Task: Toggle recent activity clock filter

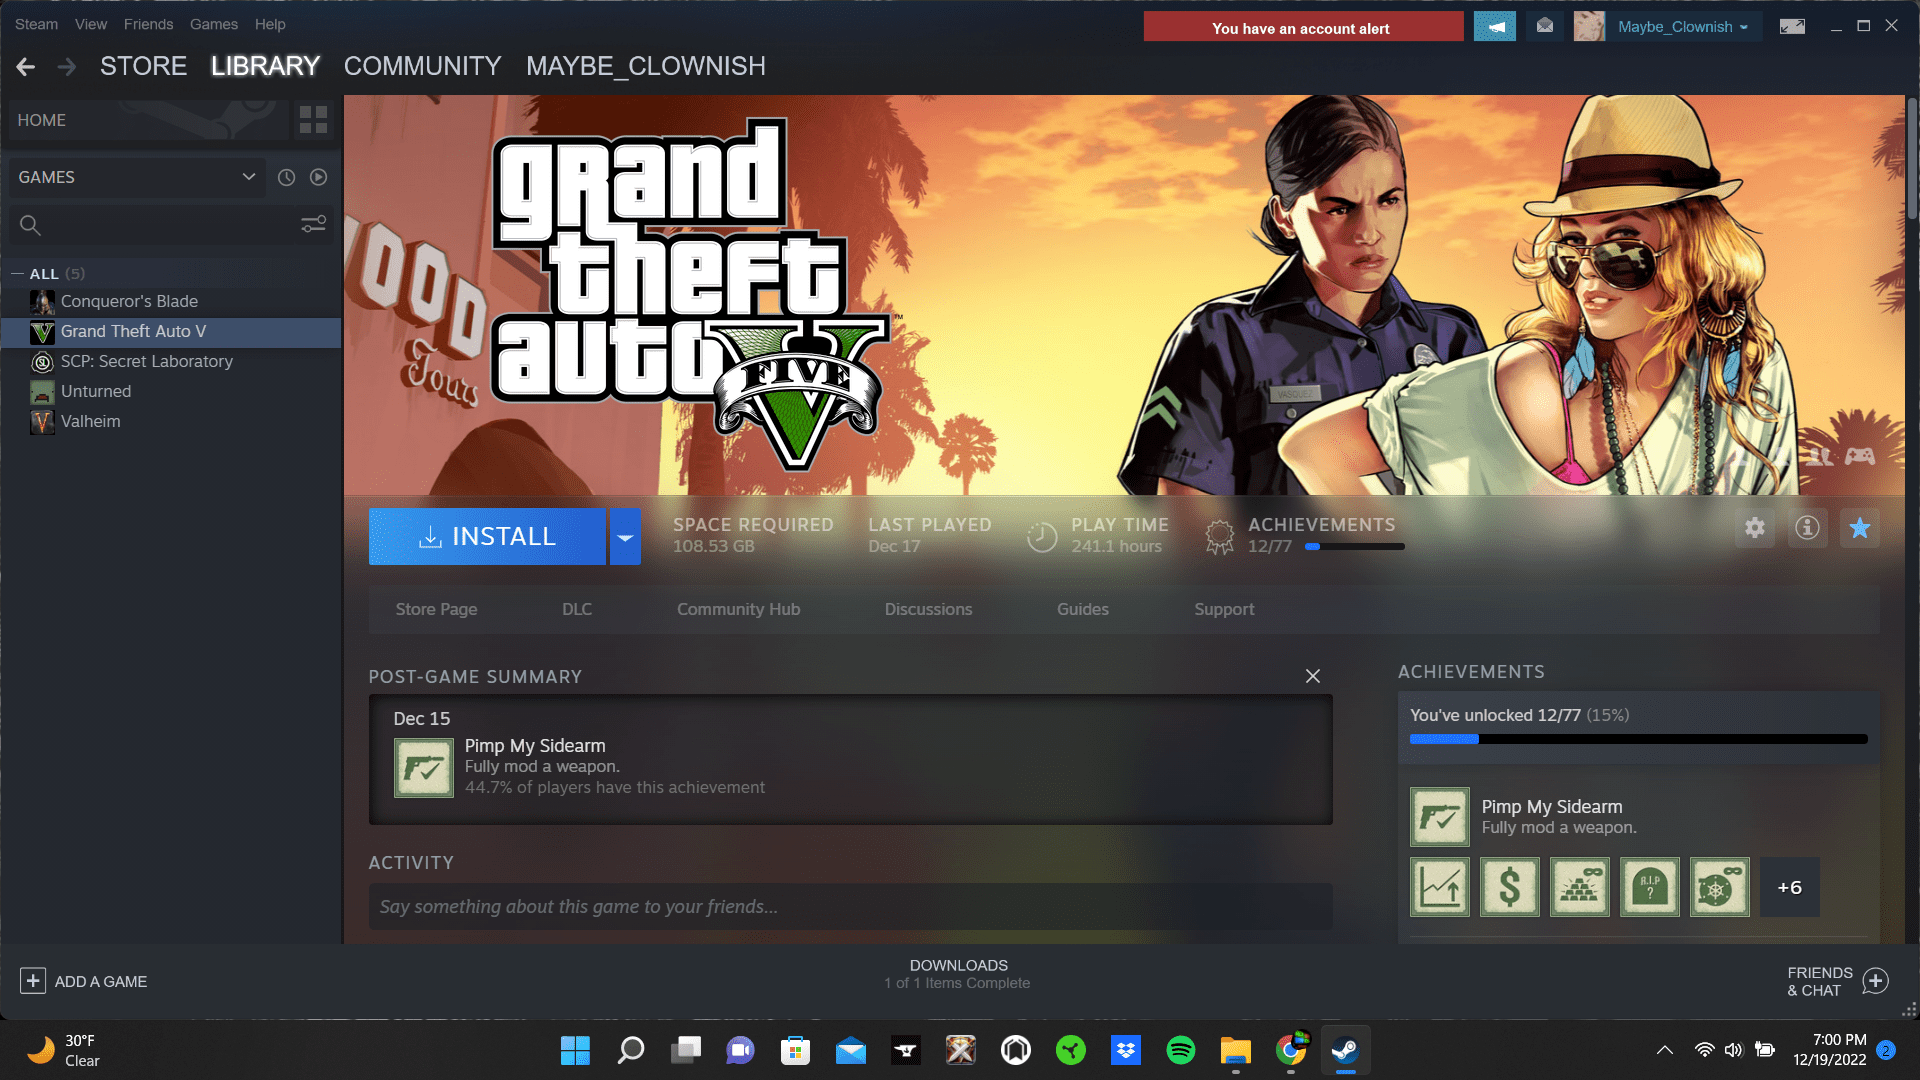Action: point(286,177)
